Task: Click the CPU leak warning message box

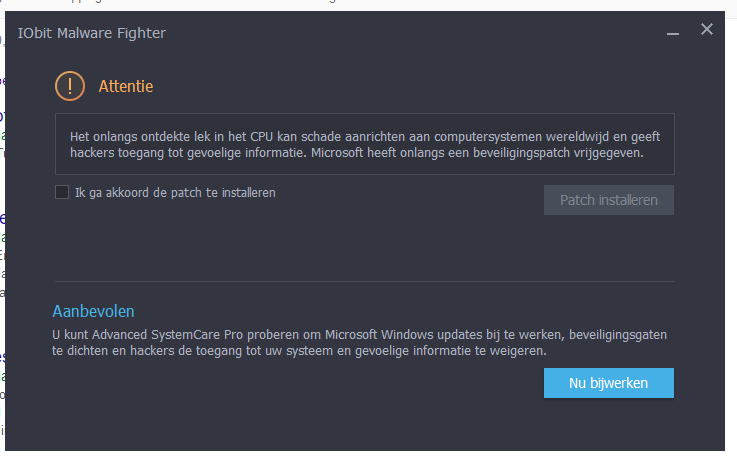Action: tap(365, 144)
